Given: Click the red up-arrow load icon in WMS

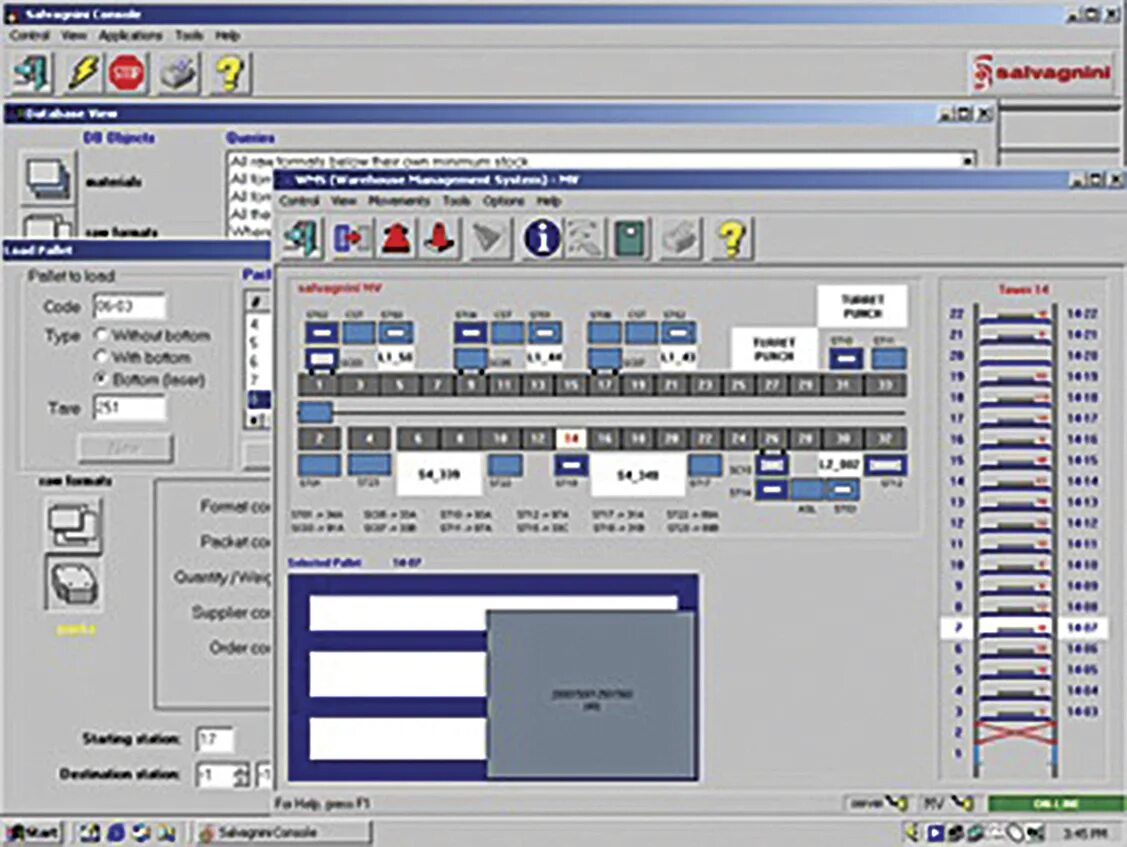Looking at the screenshot, I should tap(396, 238).
